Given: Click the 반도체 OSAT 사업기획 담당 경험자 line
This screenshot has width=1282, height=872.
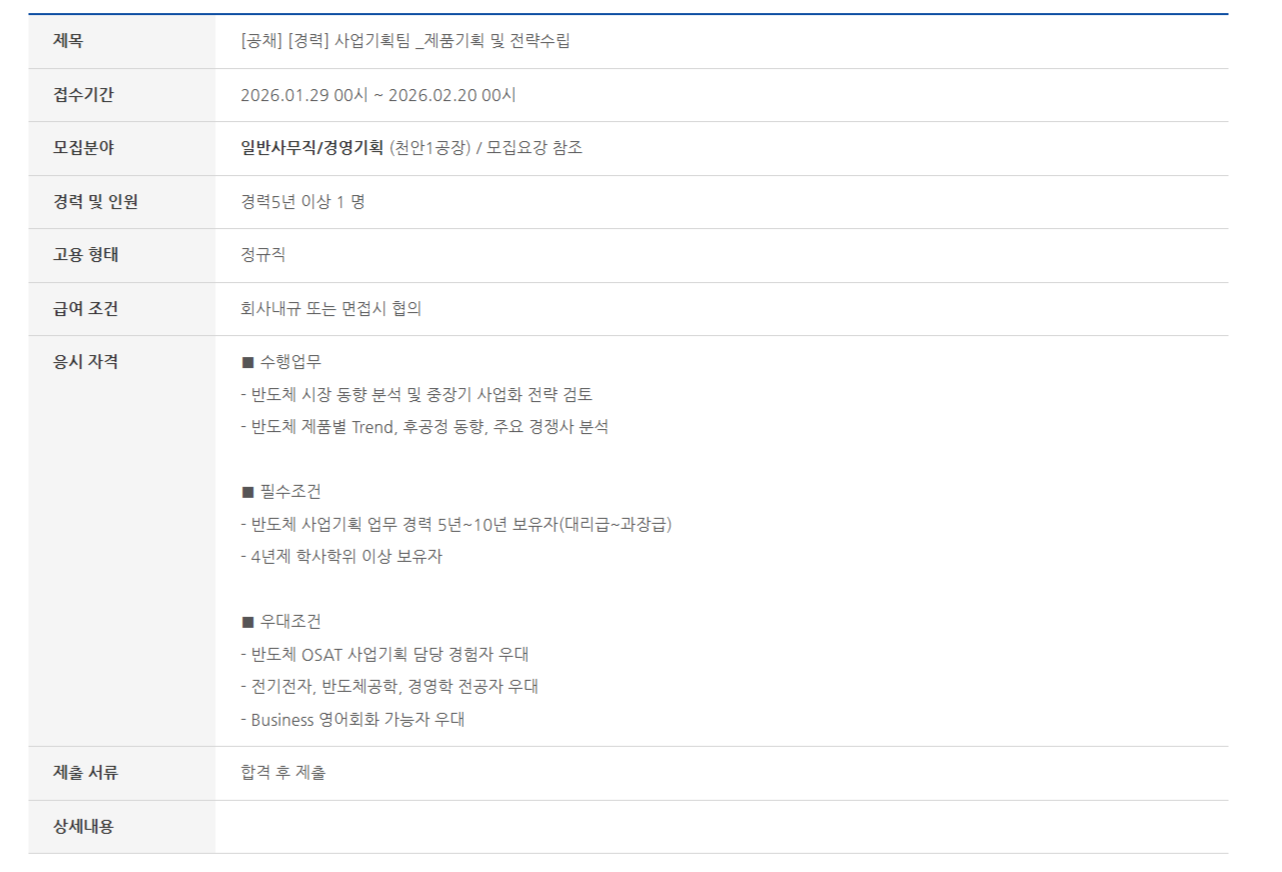Looking at the screenshot, I should 384,655.
